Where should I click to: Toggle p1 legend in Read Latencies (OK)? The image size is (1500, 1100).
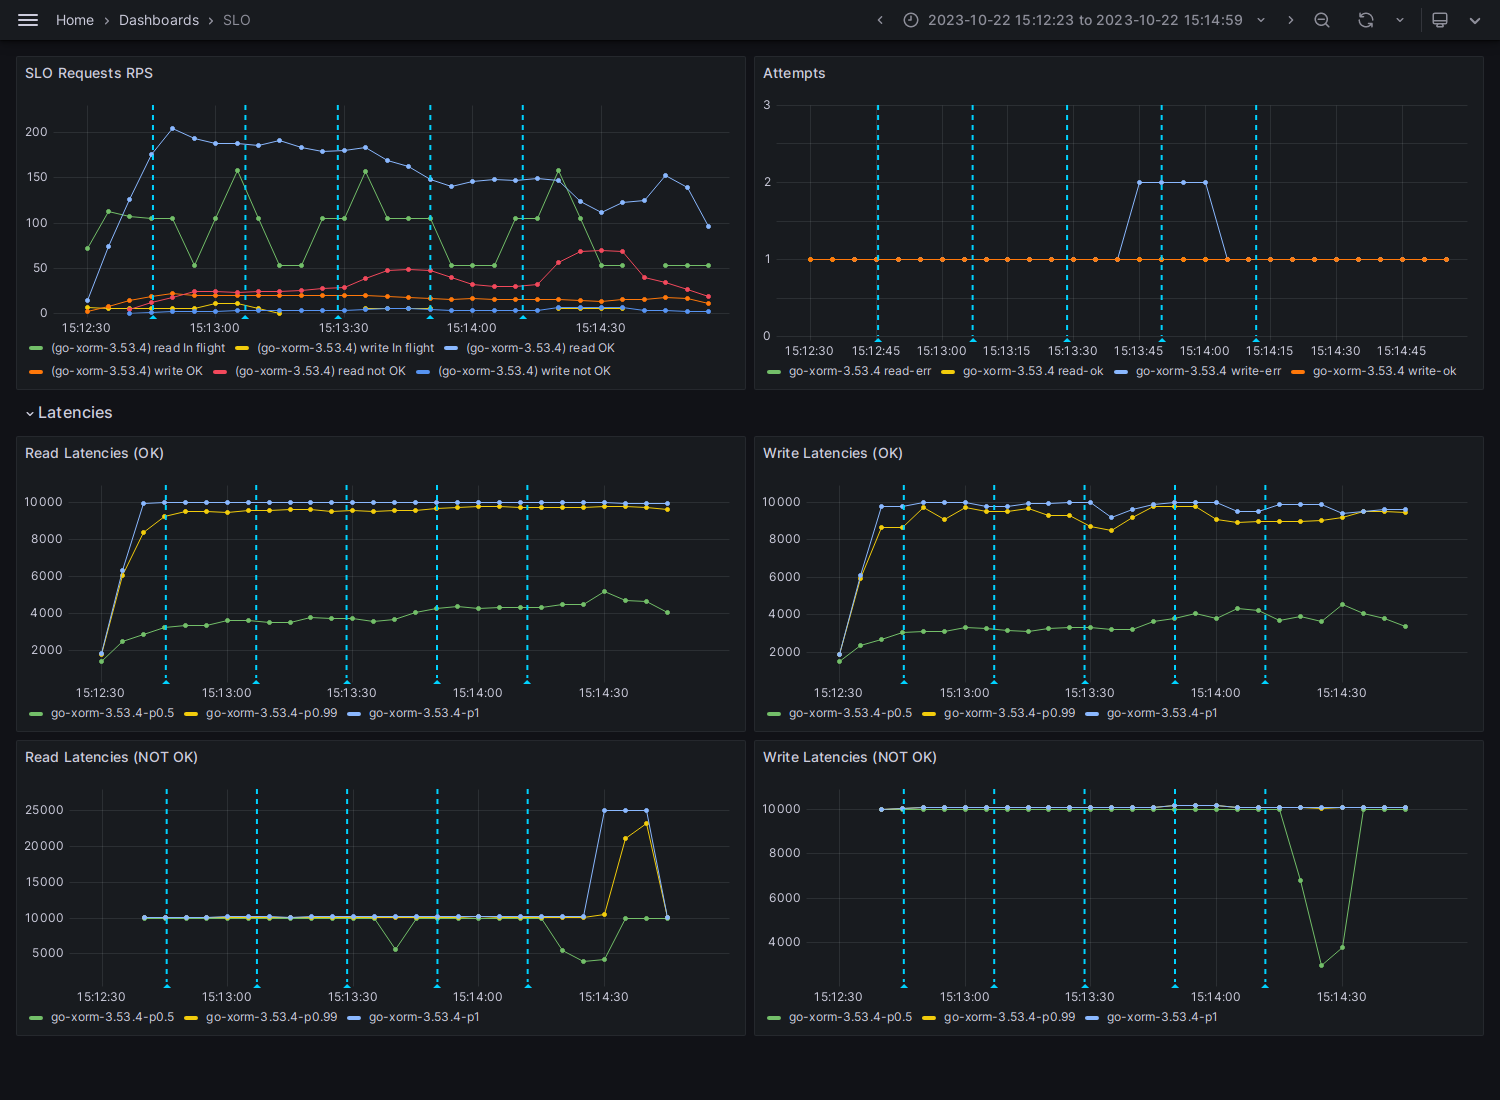coord(424,713)
